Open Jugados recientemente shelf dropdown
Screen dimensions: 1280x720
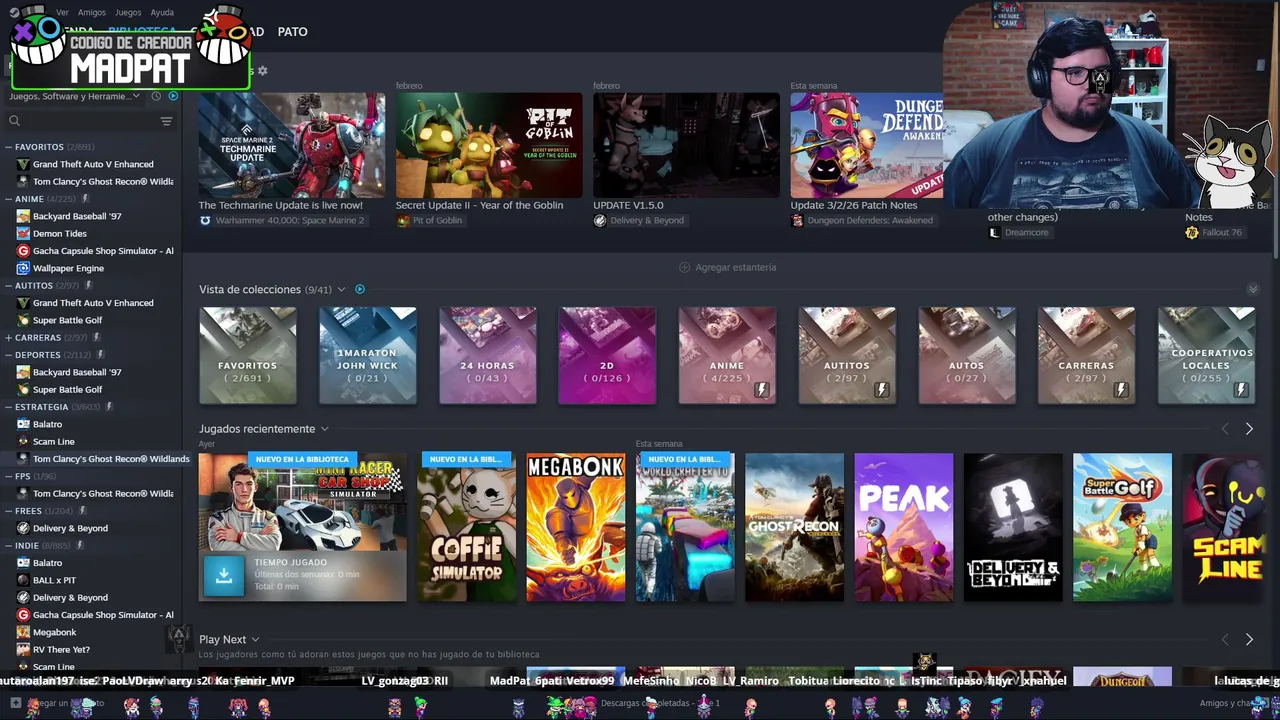(324, 429)
